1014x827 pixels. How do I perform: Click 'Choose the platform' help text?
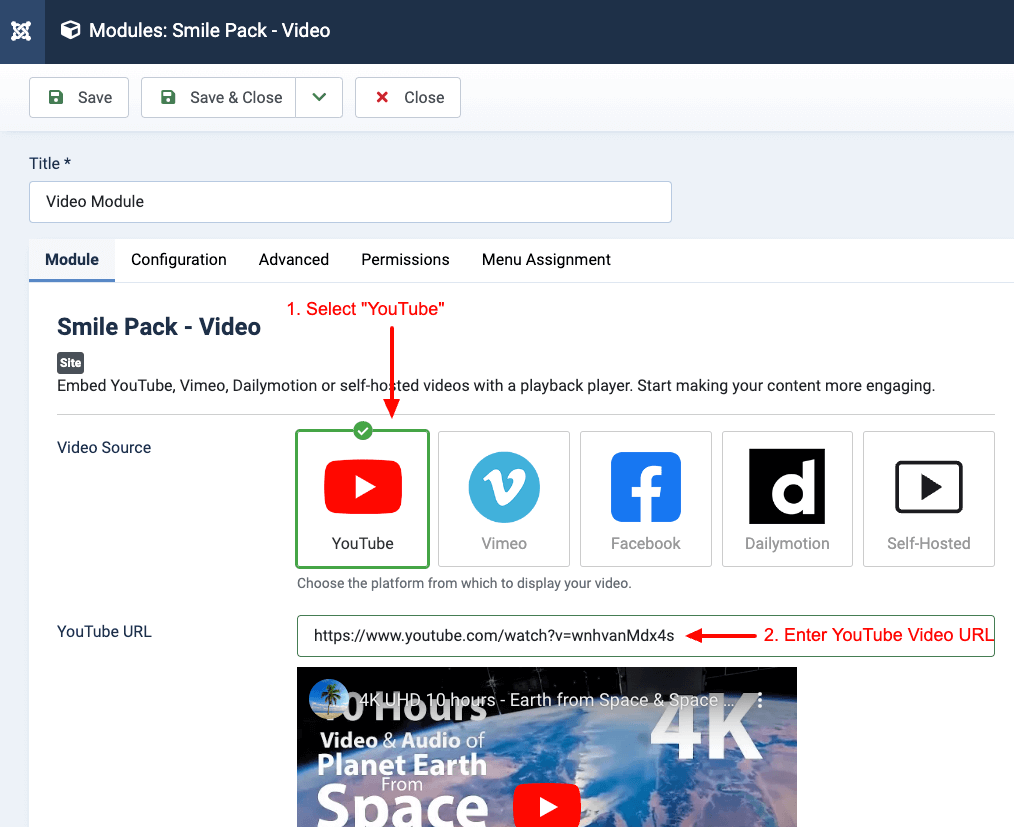pos(464,583)
